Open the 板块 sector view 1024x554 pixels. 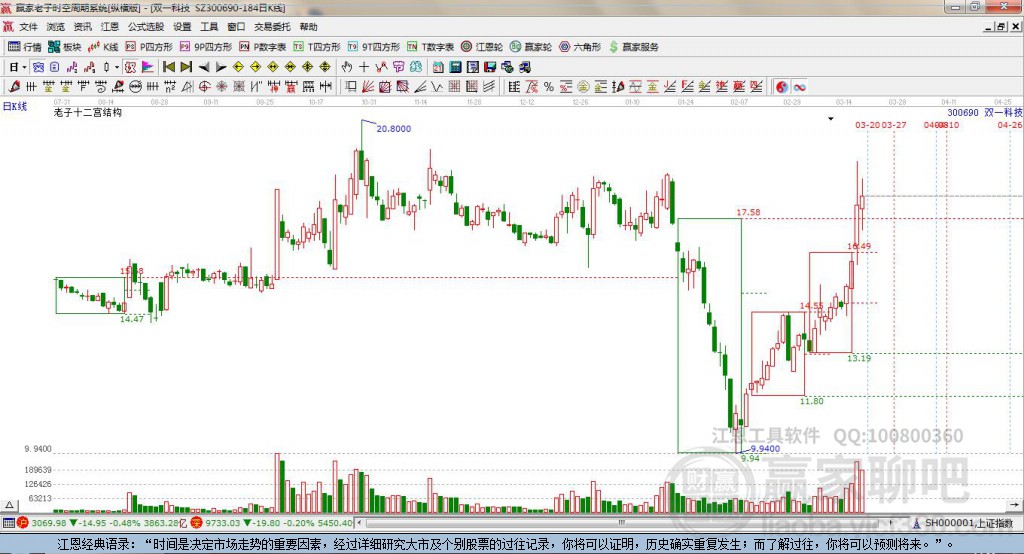[x=65, y=47]
